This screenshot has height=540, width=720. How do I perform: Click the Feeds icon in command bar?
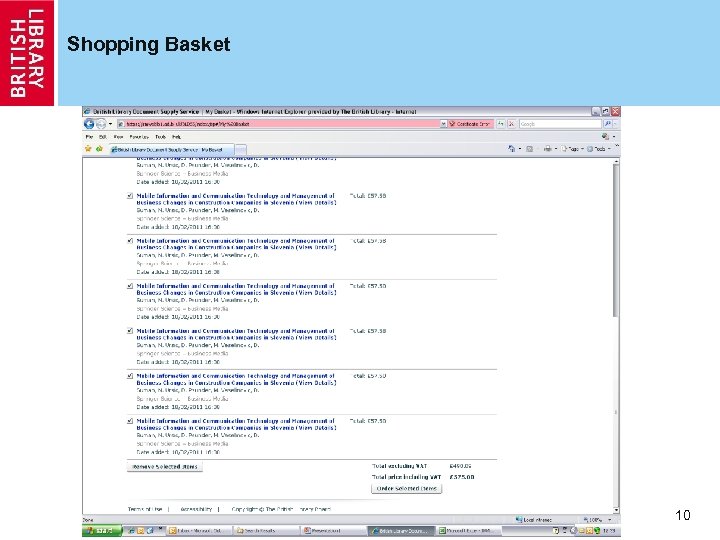pyautogui.click(x=529, y=149)
